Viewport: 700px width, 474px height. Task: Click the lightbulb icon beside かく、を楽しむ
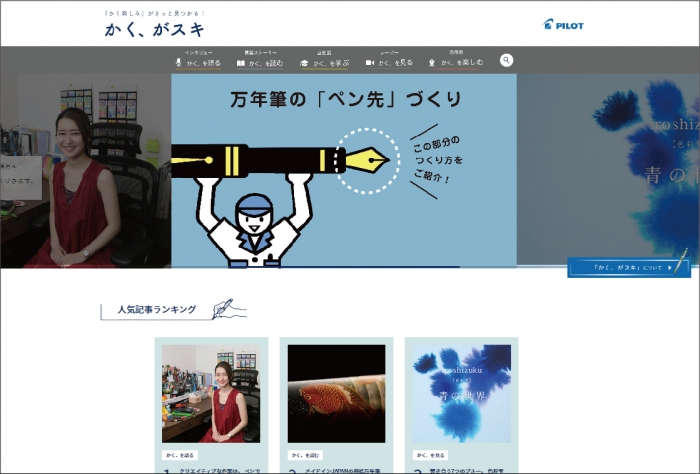click(x=432, y=63)
